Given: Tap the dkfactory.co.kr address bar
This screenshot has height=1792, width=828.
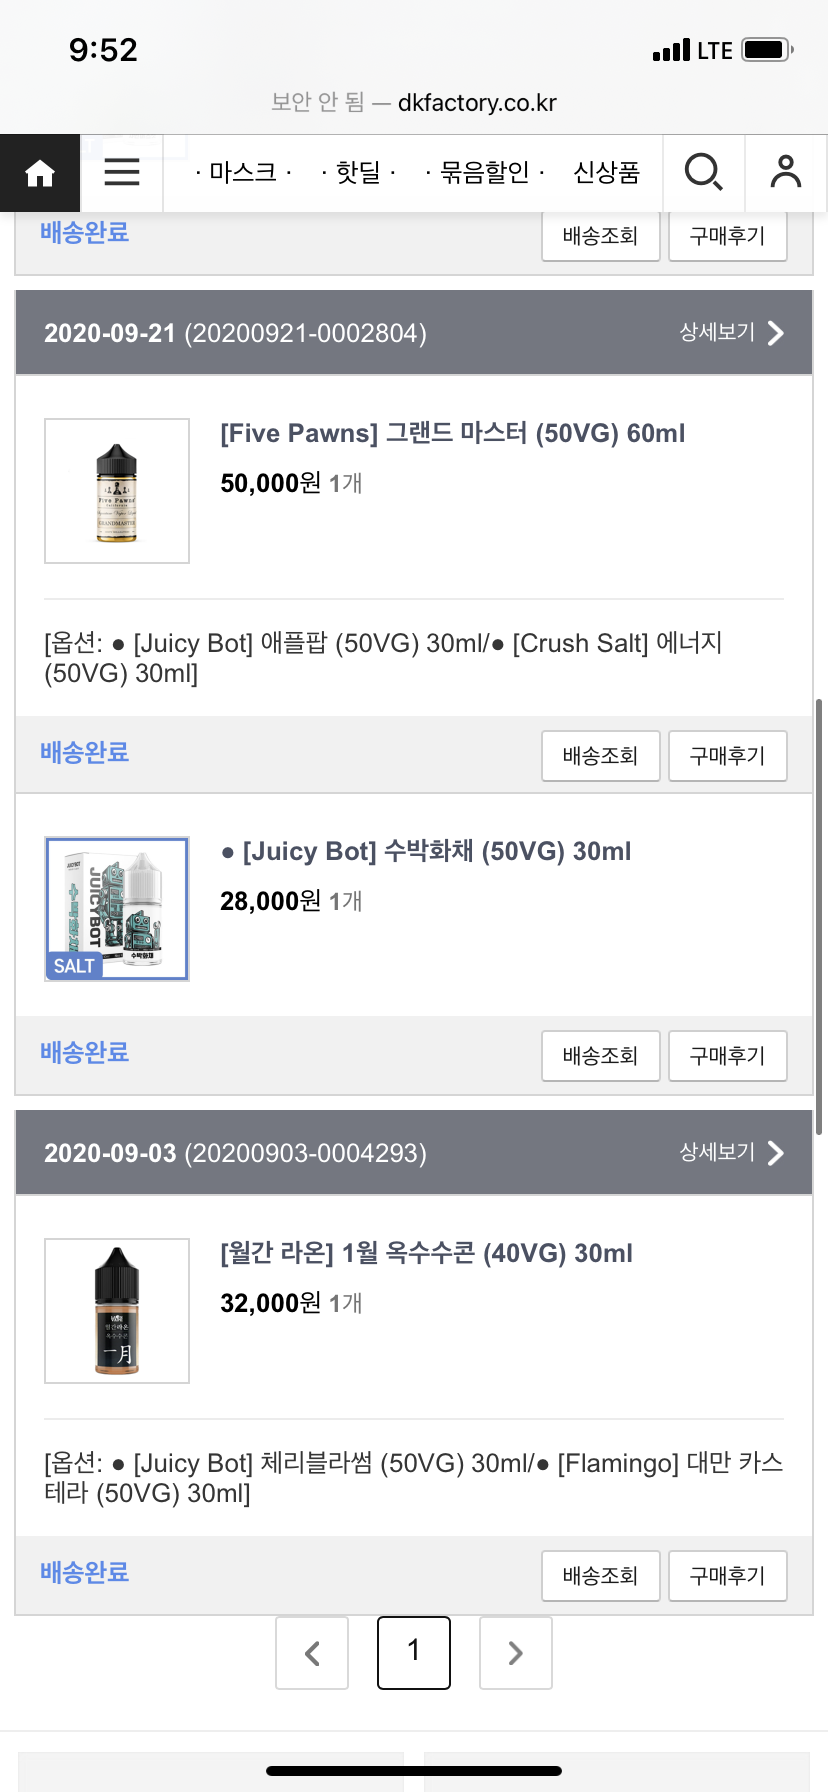Looking at the screenshot, I should [414, 102].
